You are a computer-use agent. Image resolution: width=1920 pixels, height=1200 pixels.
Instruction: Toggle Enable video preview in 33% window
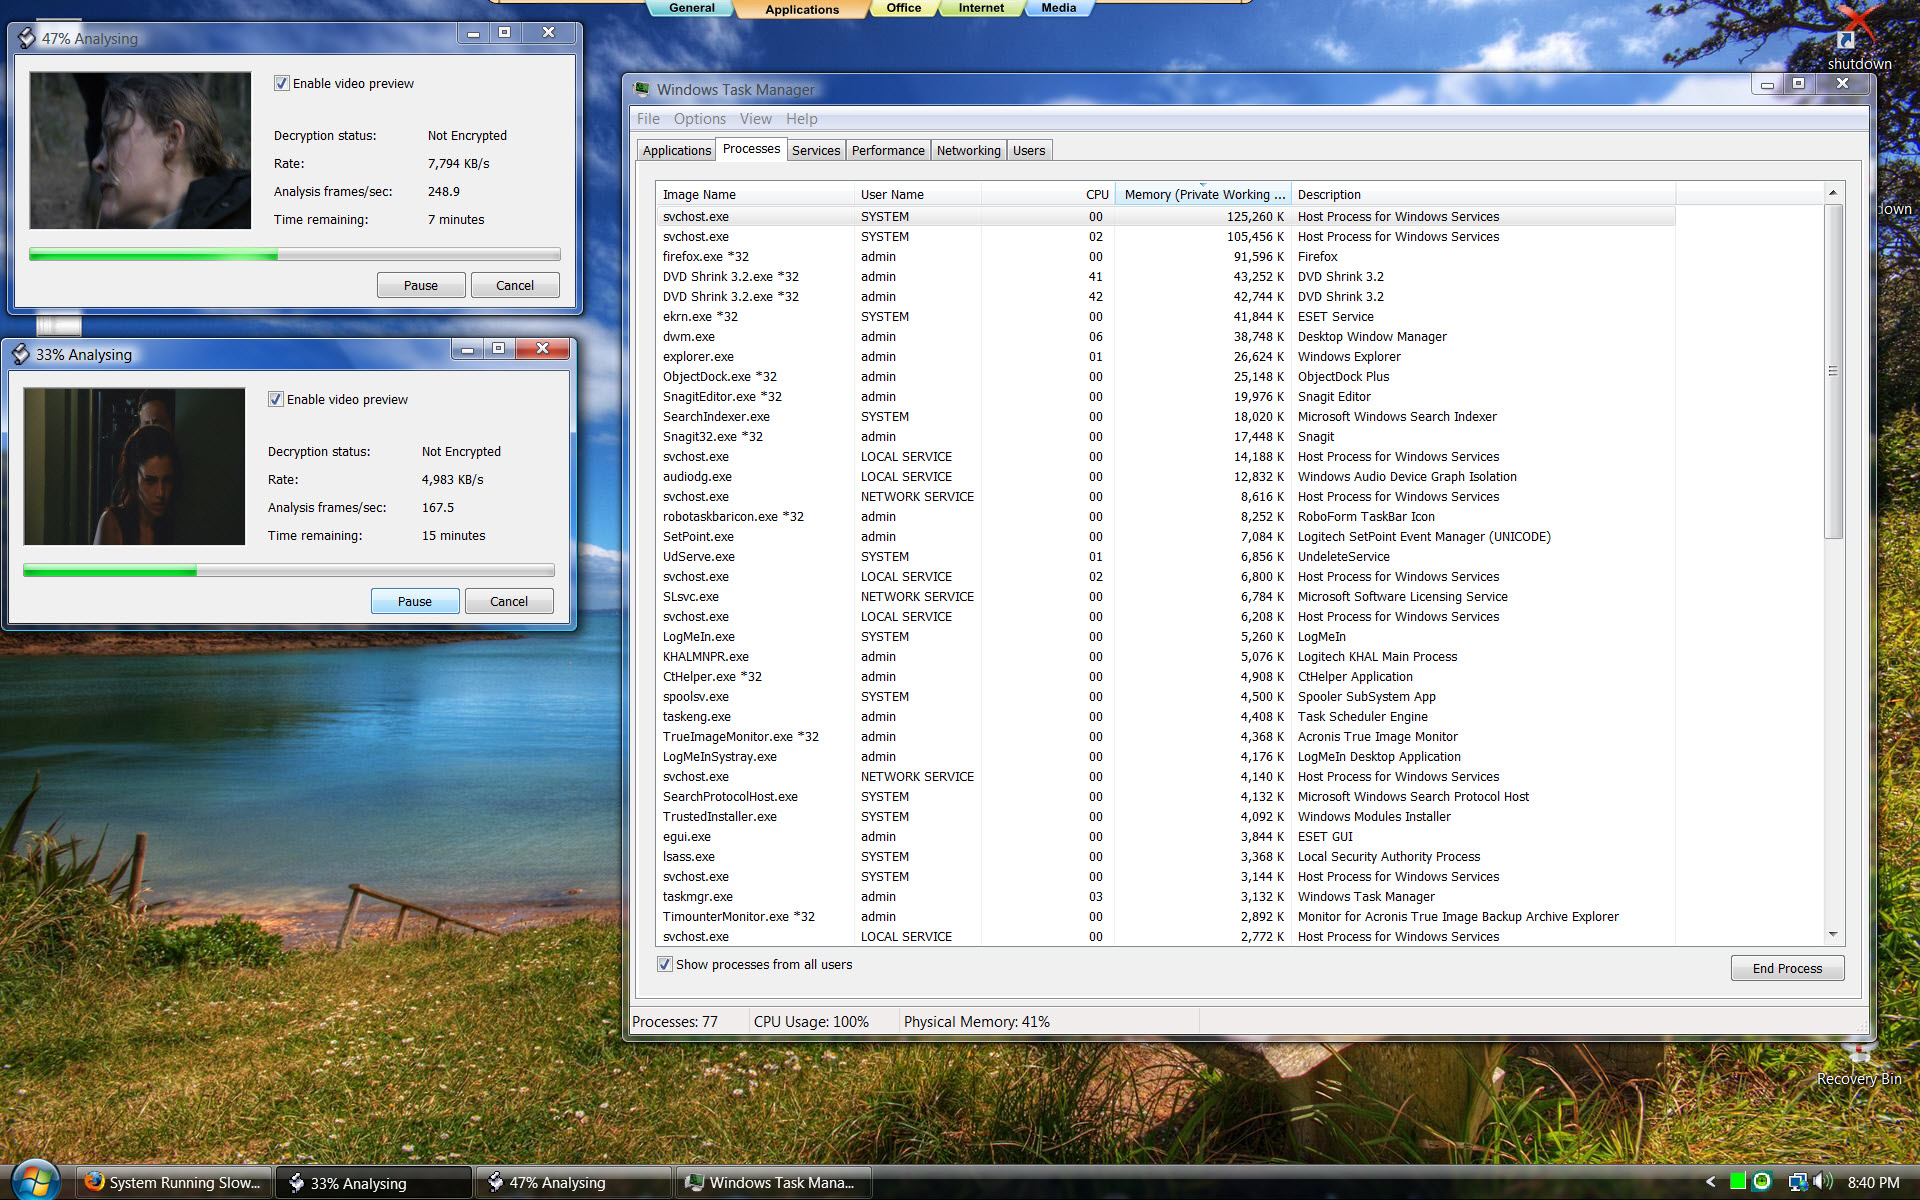click(x=276, y=399)
